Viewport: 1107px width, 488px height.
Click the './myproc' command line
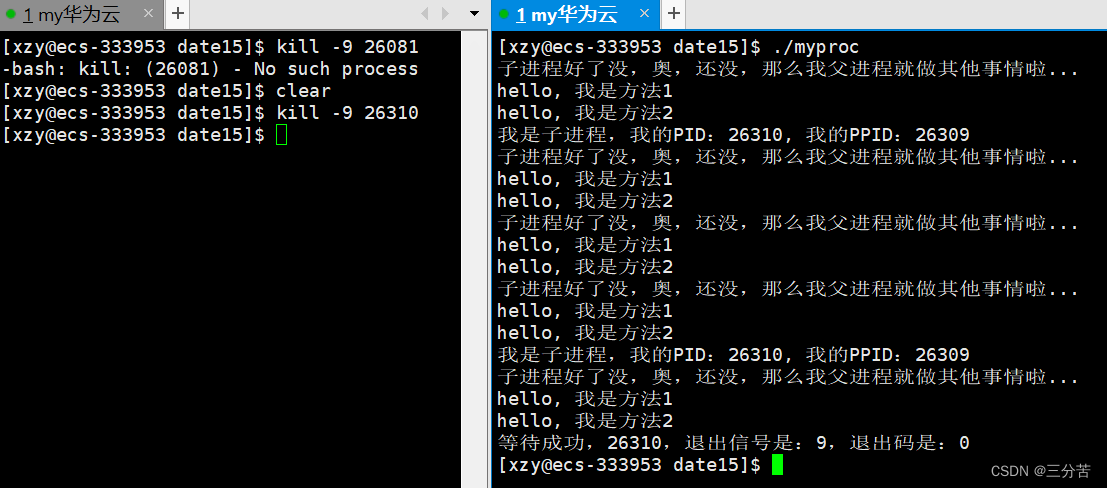tap(678, 47)
